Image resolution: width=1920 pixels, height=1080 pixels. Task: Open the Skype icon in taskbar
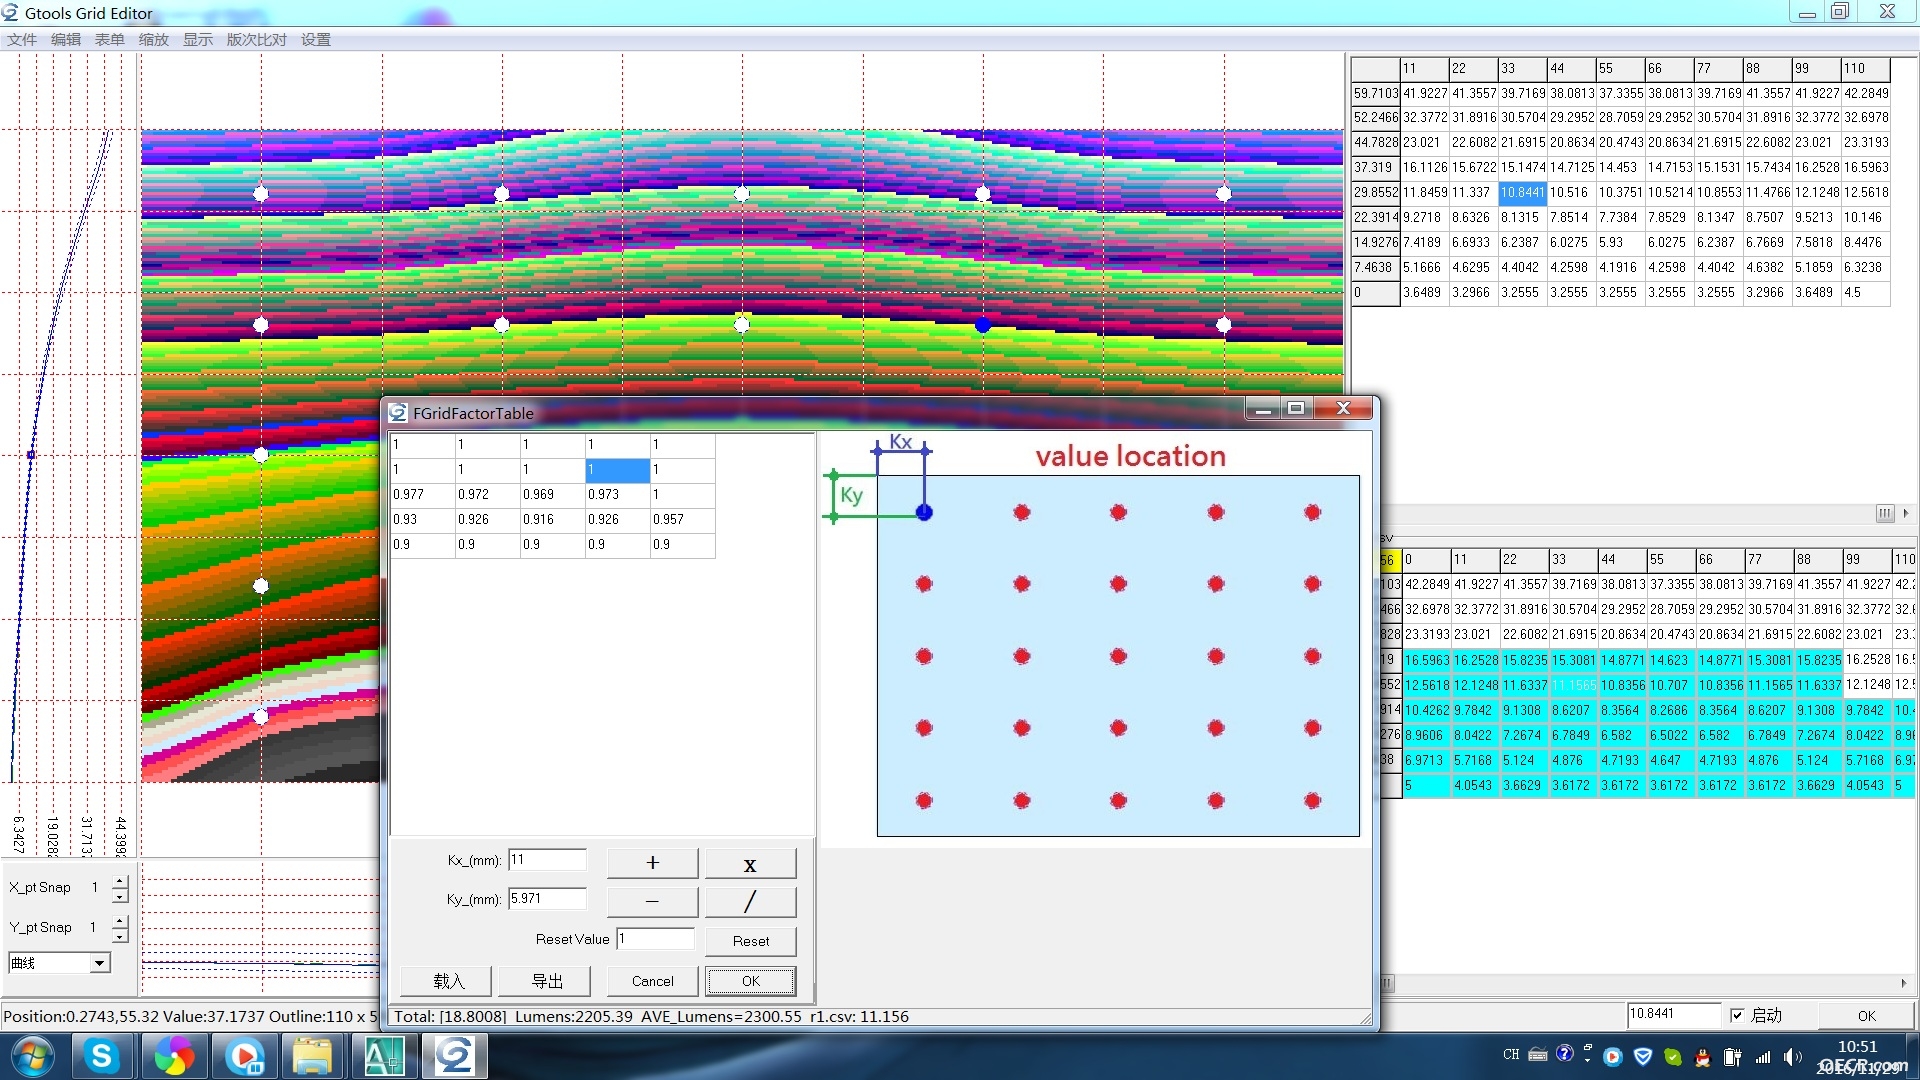[101, 1056]
